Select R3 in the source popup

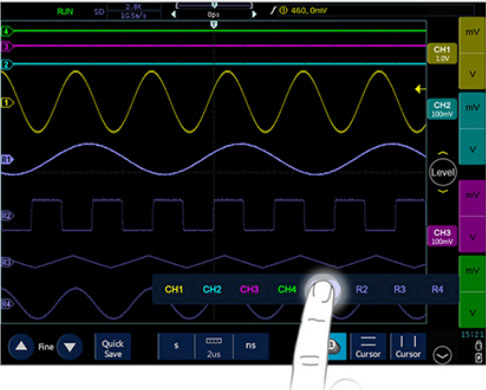tap(399, 289)
